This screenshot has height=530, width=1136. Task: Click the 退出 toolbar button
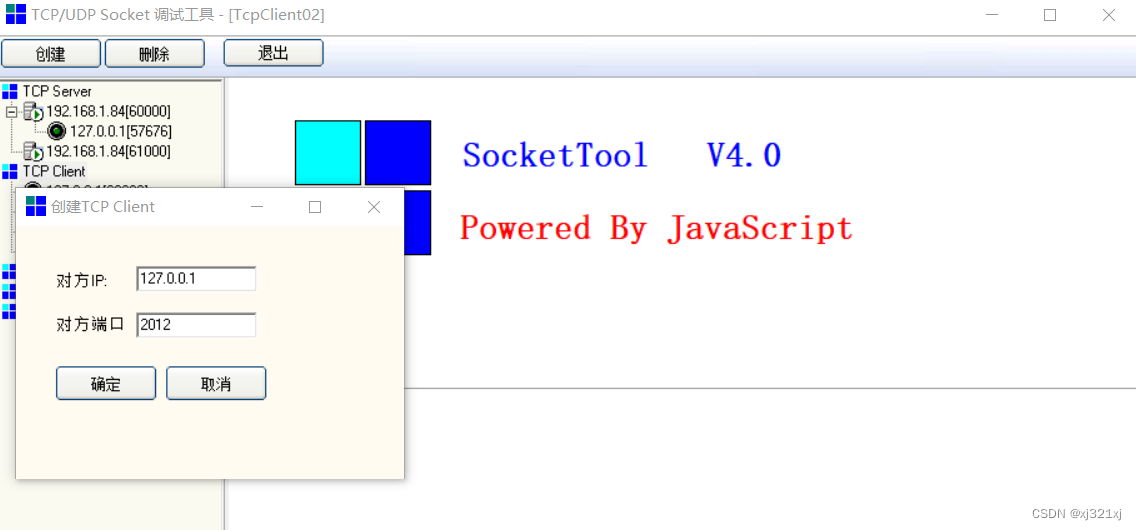tap(273, 53)
